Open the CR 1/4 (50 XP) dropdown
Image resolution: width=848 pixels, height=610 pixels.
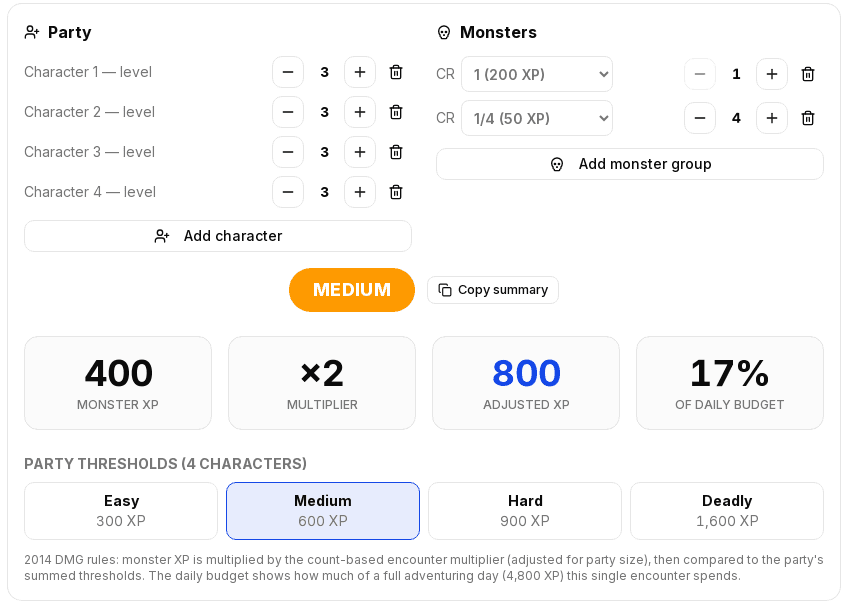tap(537, 118)
